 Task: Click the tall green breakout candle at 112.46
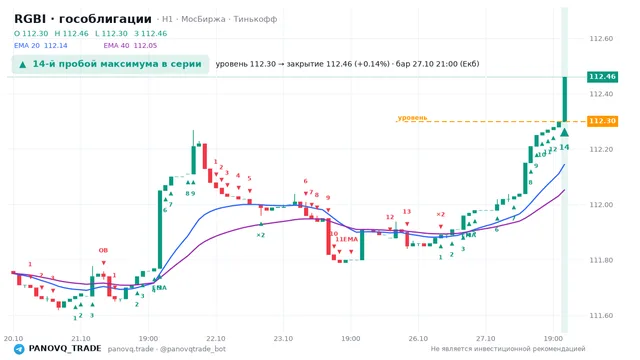click(x=565, y=99)
